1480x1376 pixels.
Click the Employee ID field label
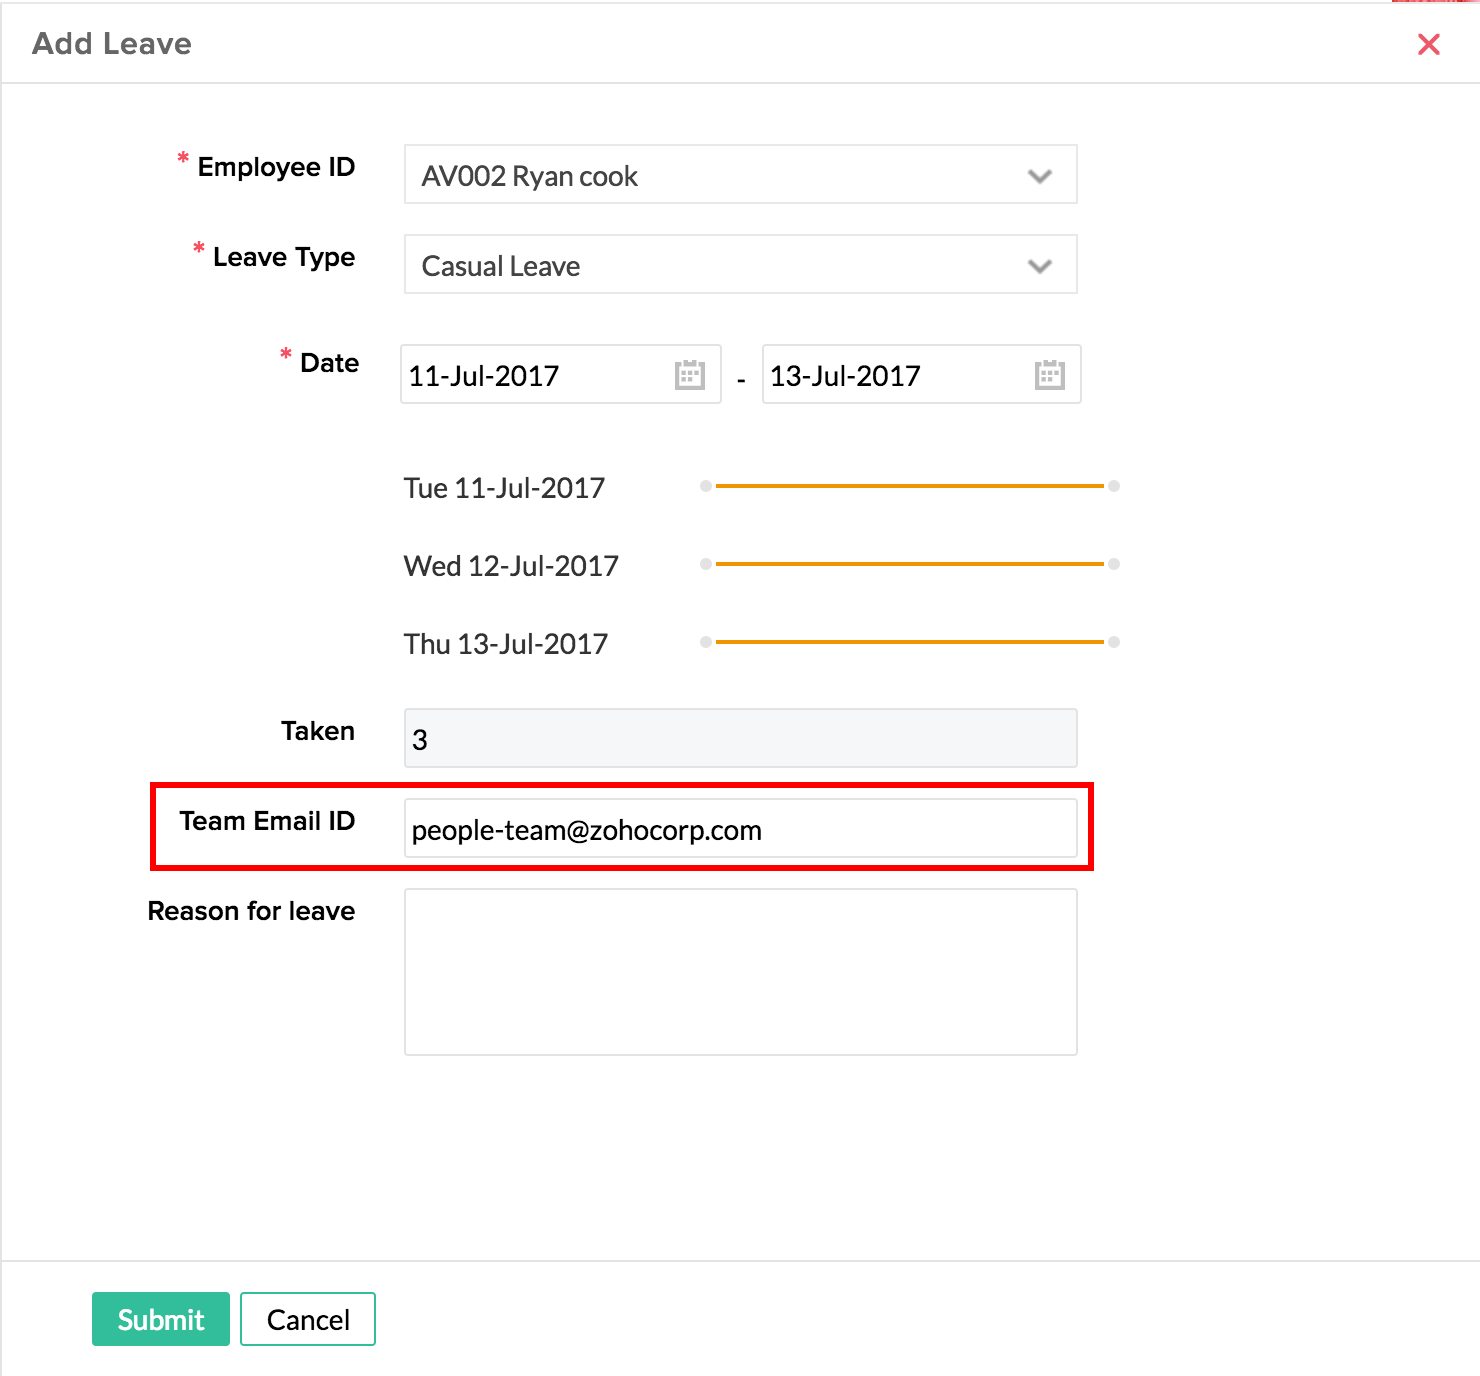(276, 167)
